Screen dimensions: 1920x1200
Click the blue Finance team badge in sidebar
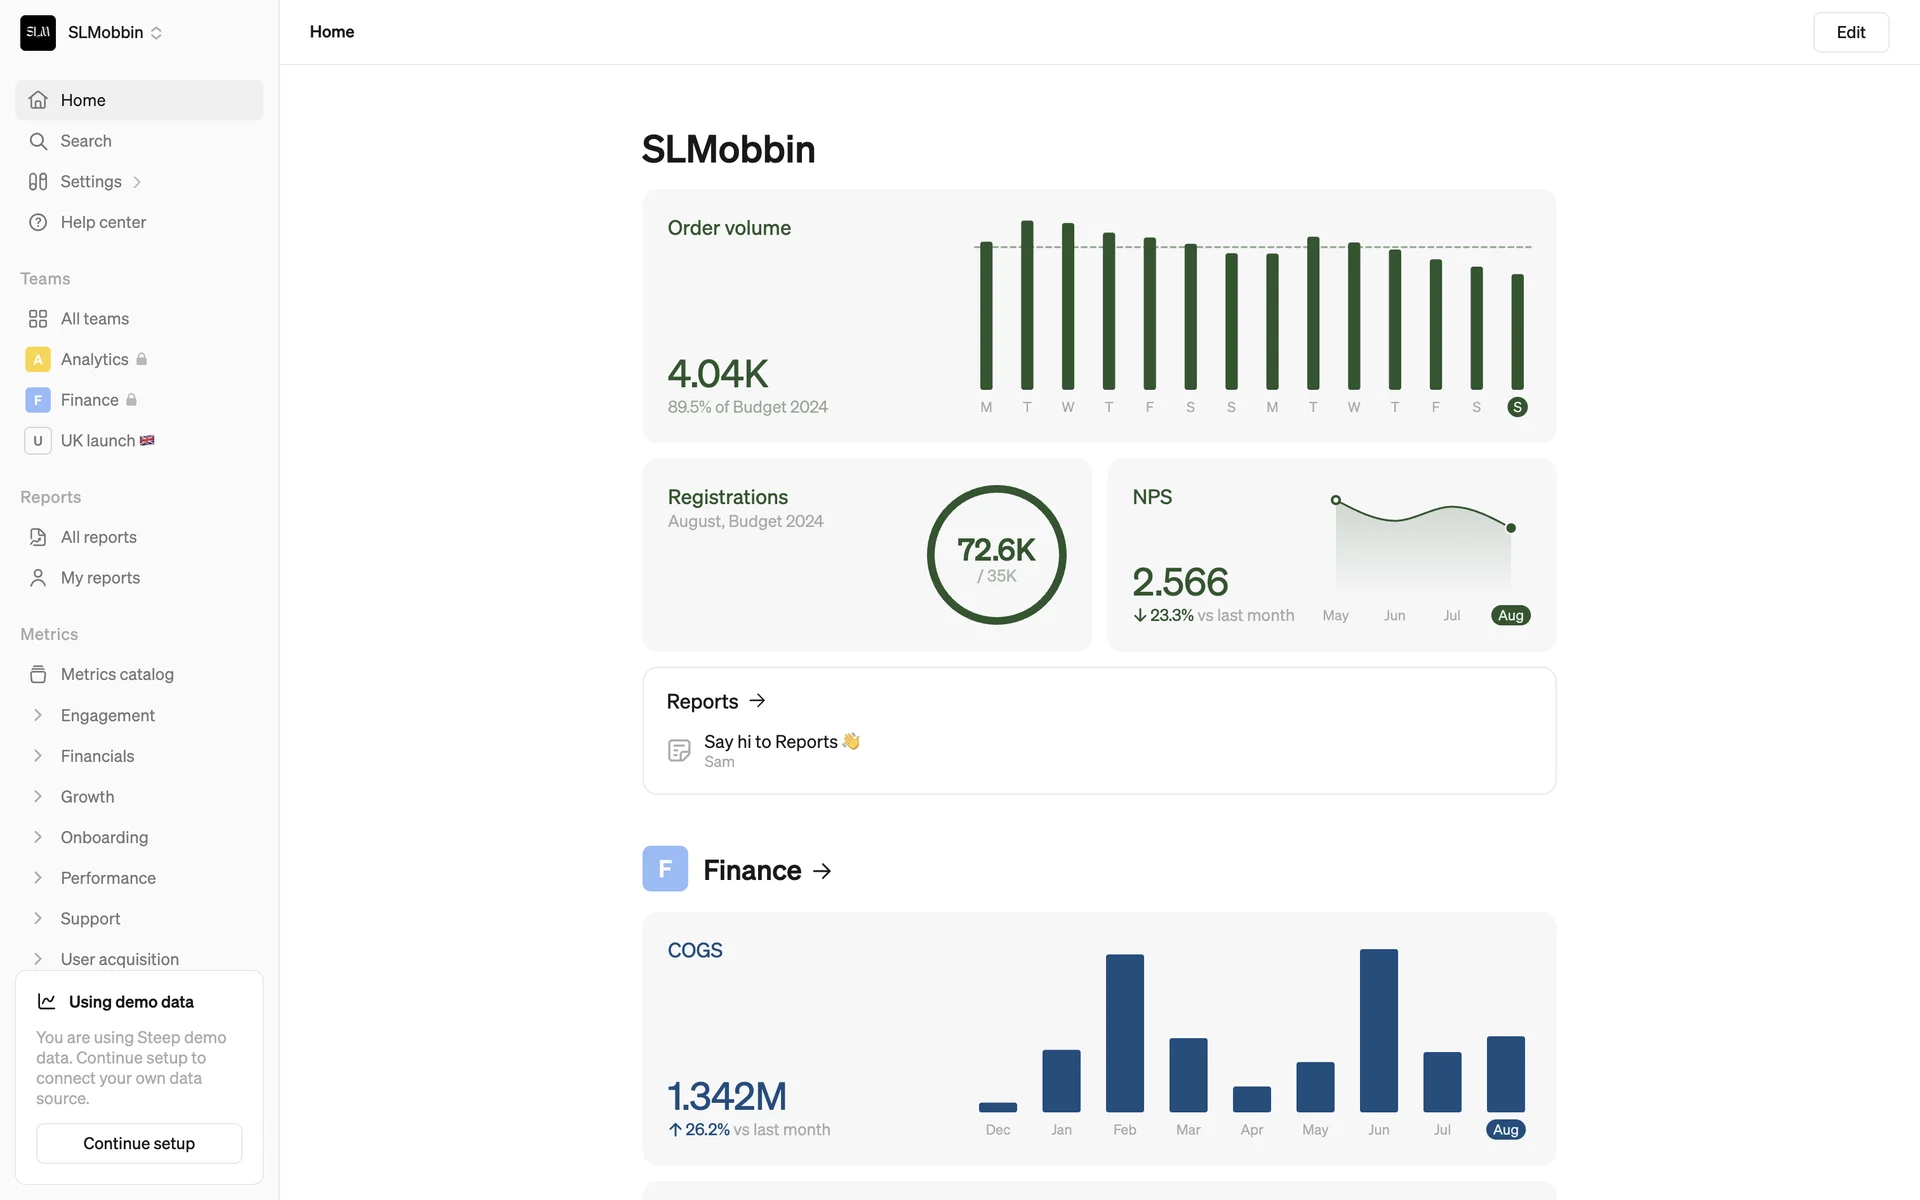(38, 400)
